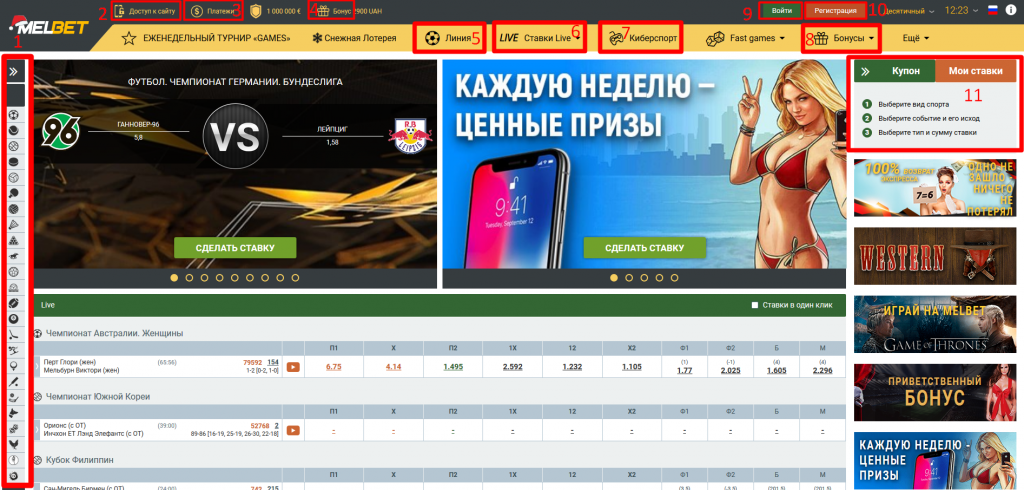Click the 1.105 odds under X2
The width and height of the screenshot is (1024, 490).
pos(632,367)
